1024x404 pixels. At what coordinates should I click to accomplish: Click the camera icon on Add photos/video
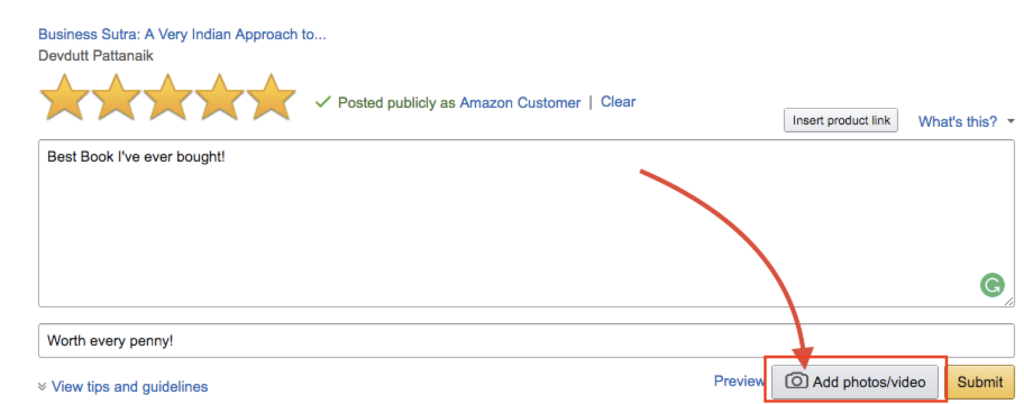796,381
